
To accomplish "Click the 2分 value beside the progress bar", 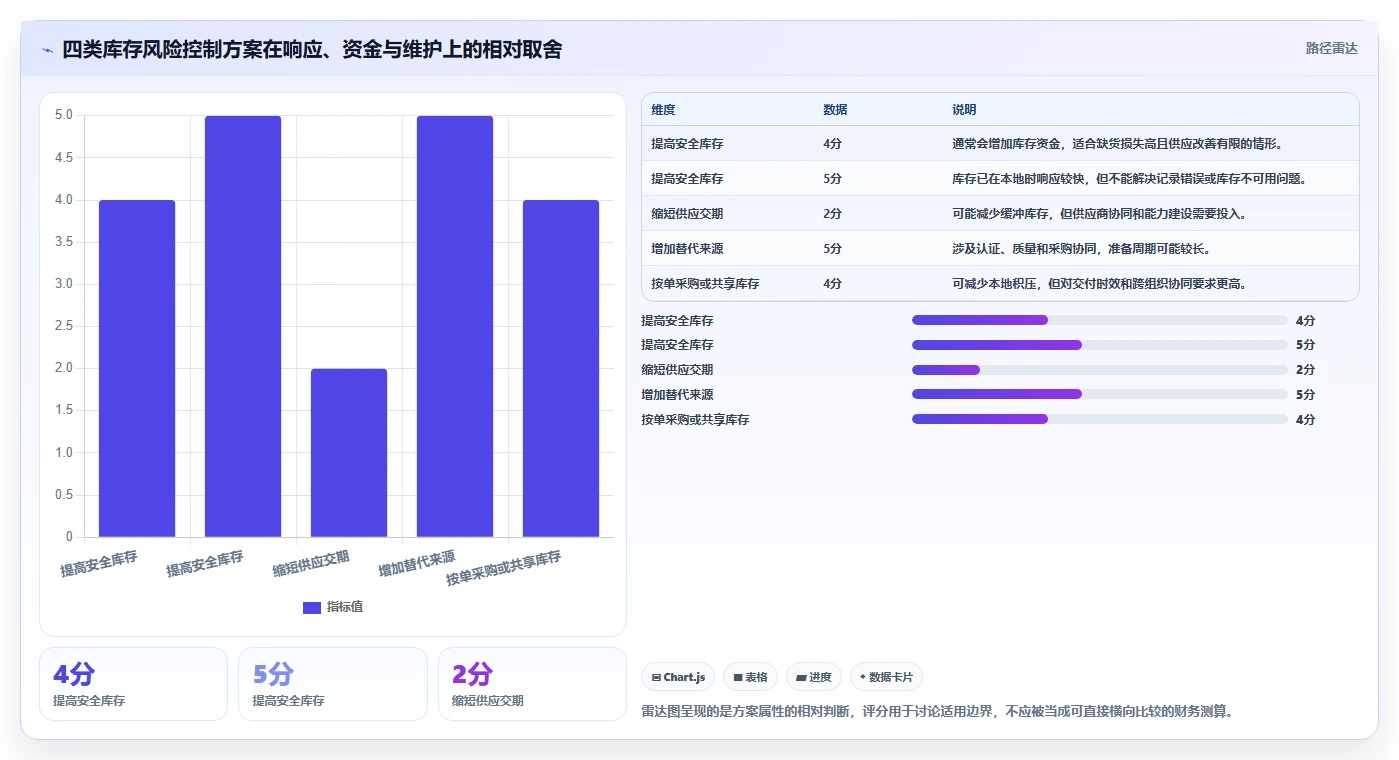I will (x=1305, y=370).
